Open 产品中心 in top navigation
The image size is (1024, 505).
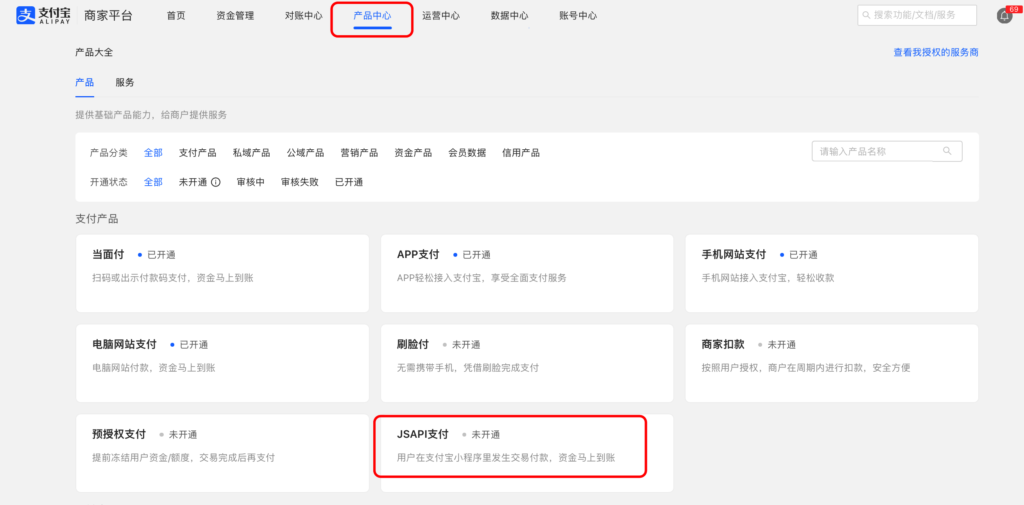click(372, 16)
